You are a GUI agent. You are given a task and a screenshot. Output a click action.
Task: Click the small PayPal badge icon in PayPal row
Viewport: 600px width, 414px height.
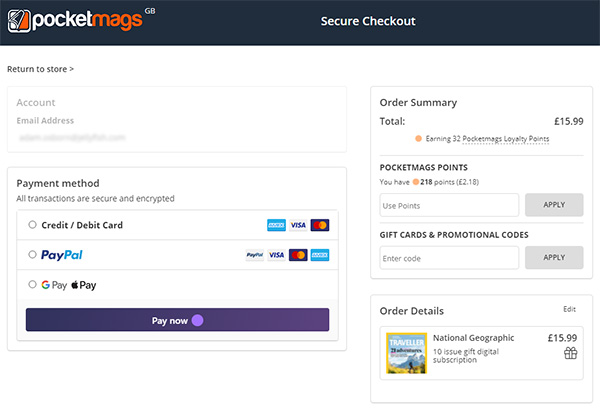255,255
